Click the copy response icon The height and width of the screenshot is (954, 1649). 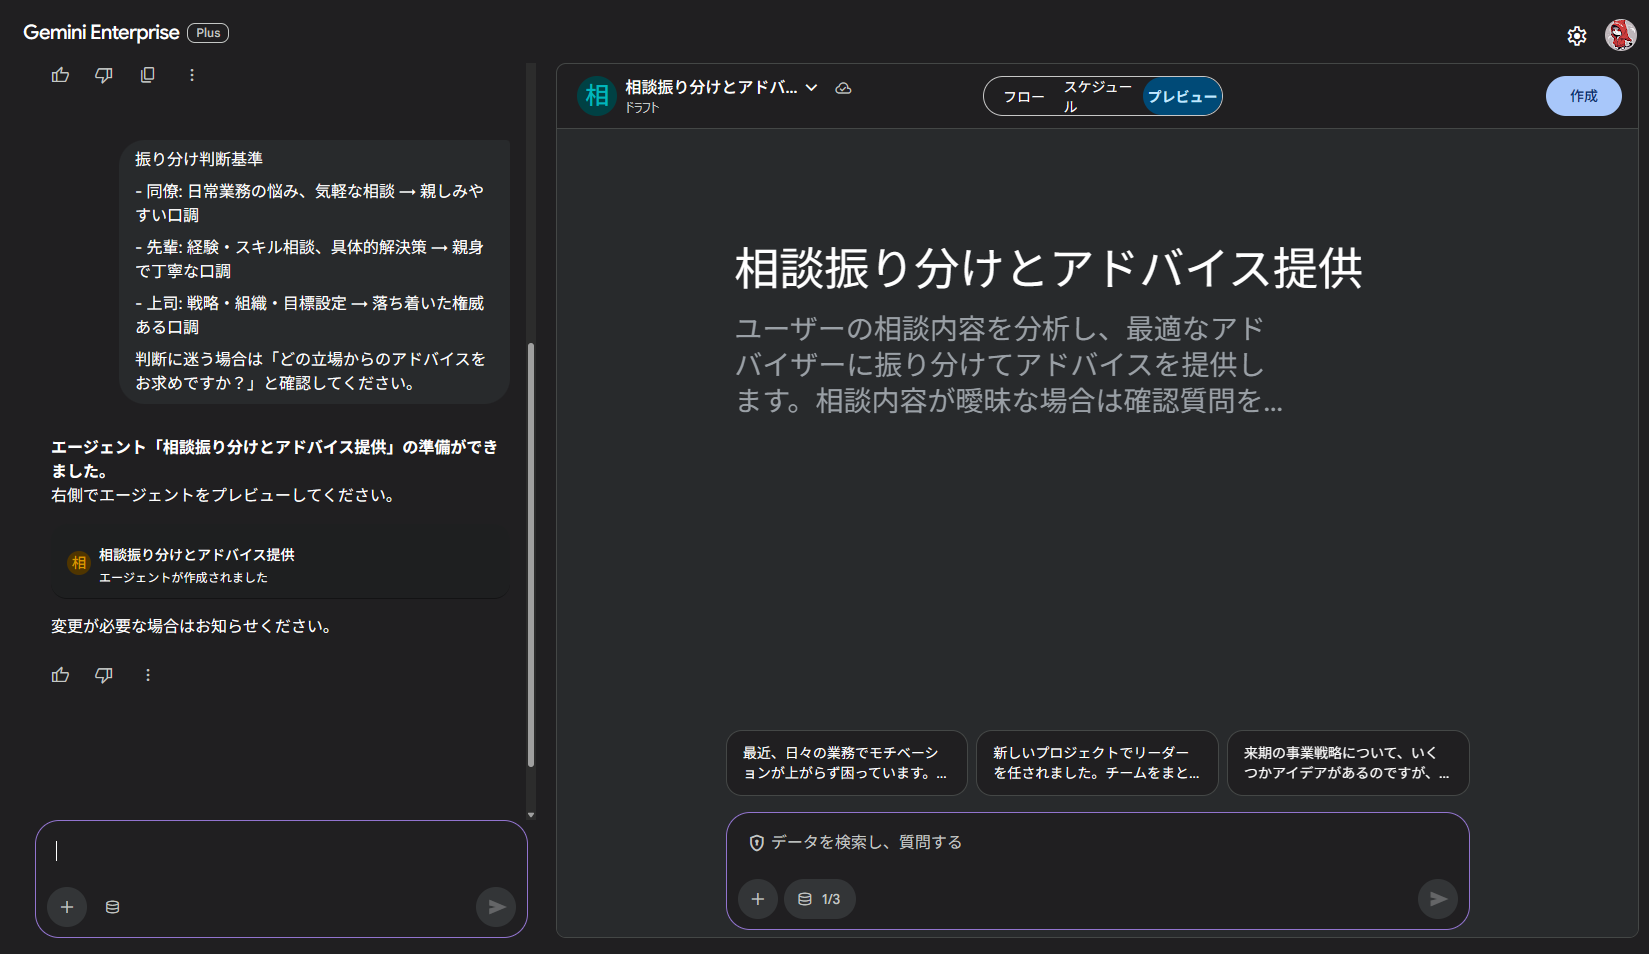(147, 74)
